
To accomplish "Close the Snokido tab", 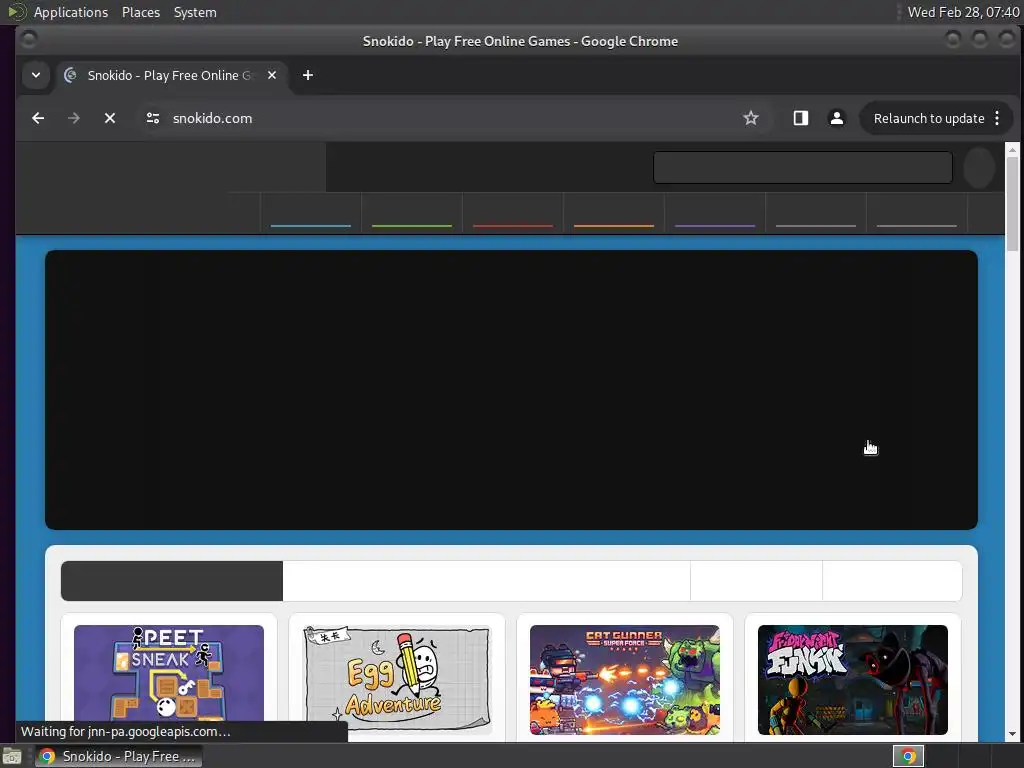I will (x=272, y=75).
